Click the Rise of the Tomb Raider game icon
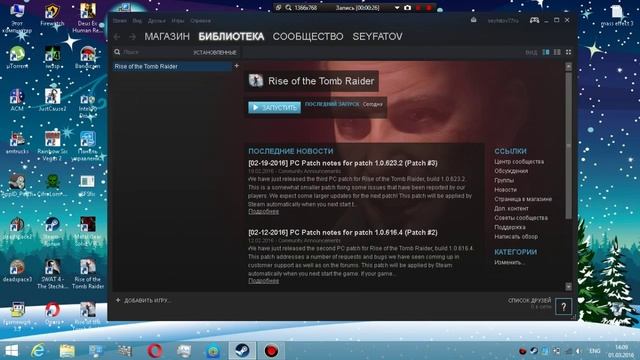This screenshot has width=640, height=360. pos(256,80)
